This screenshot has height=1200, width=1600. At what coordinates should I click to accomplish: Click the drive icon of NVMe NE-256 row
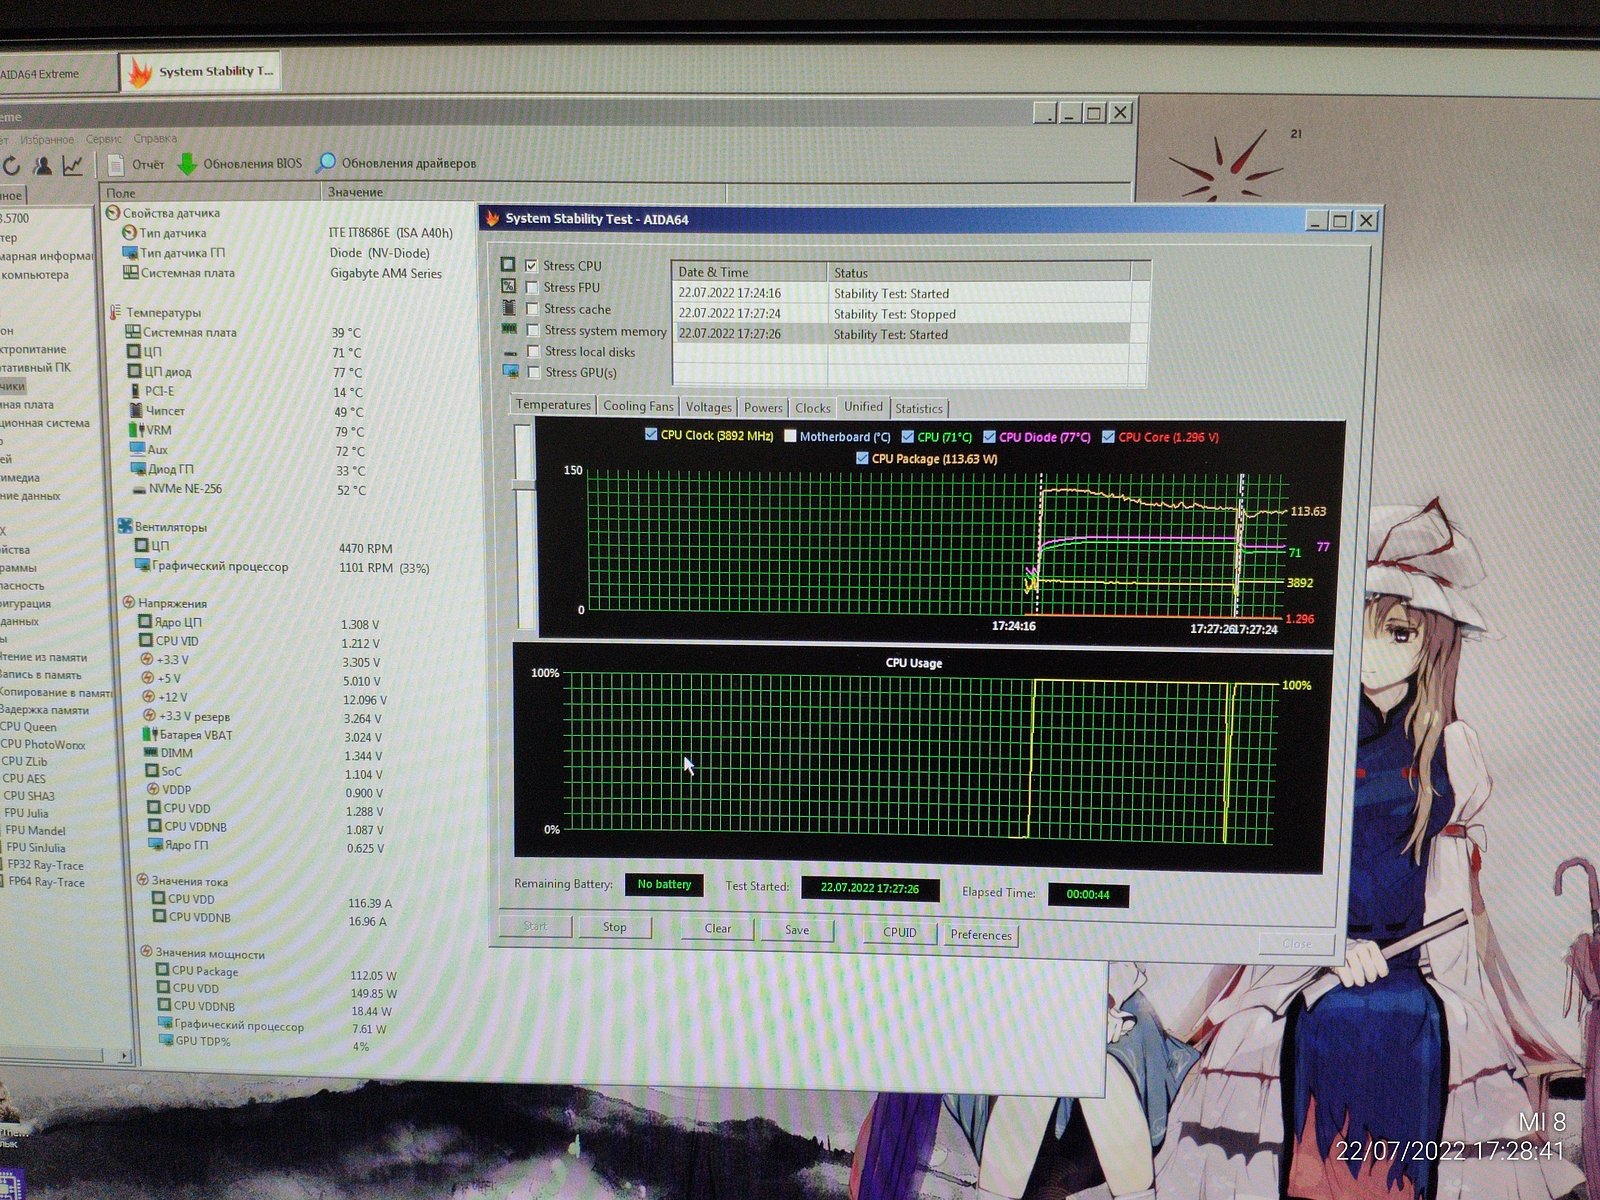click(139, 490)
